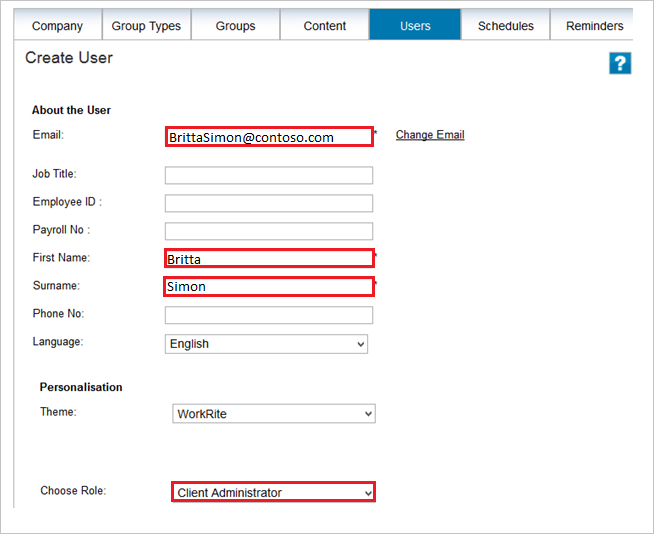This screenshot has width=654, height=534.
Task: Select the Users tab
Action: pos(415,25)
